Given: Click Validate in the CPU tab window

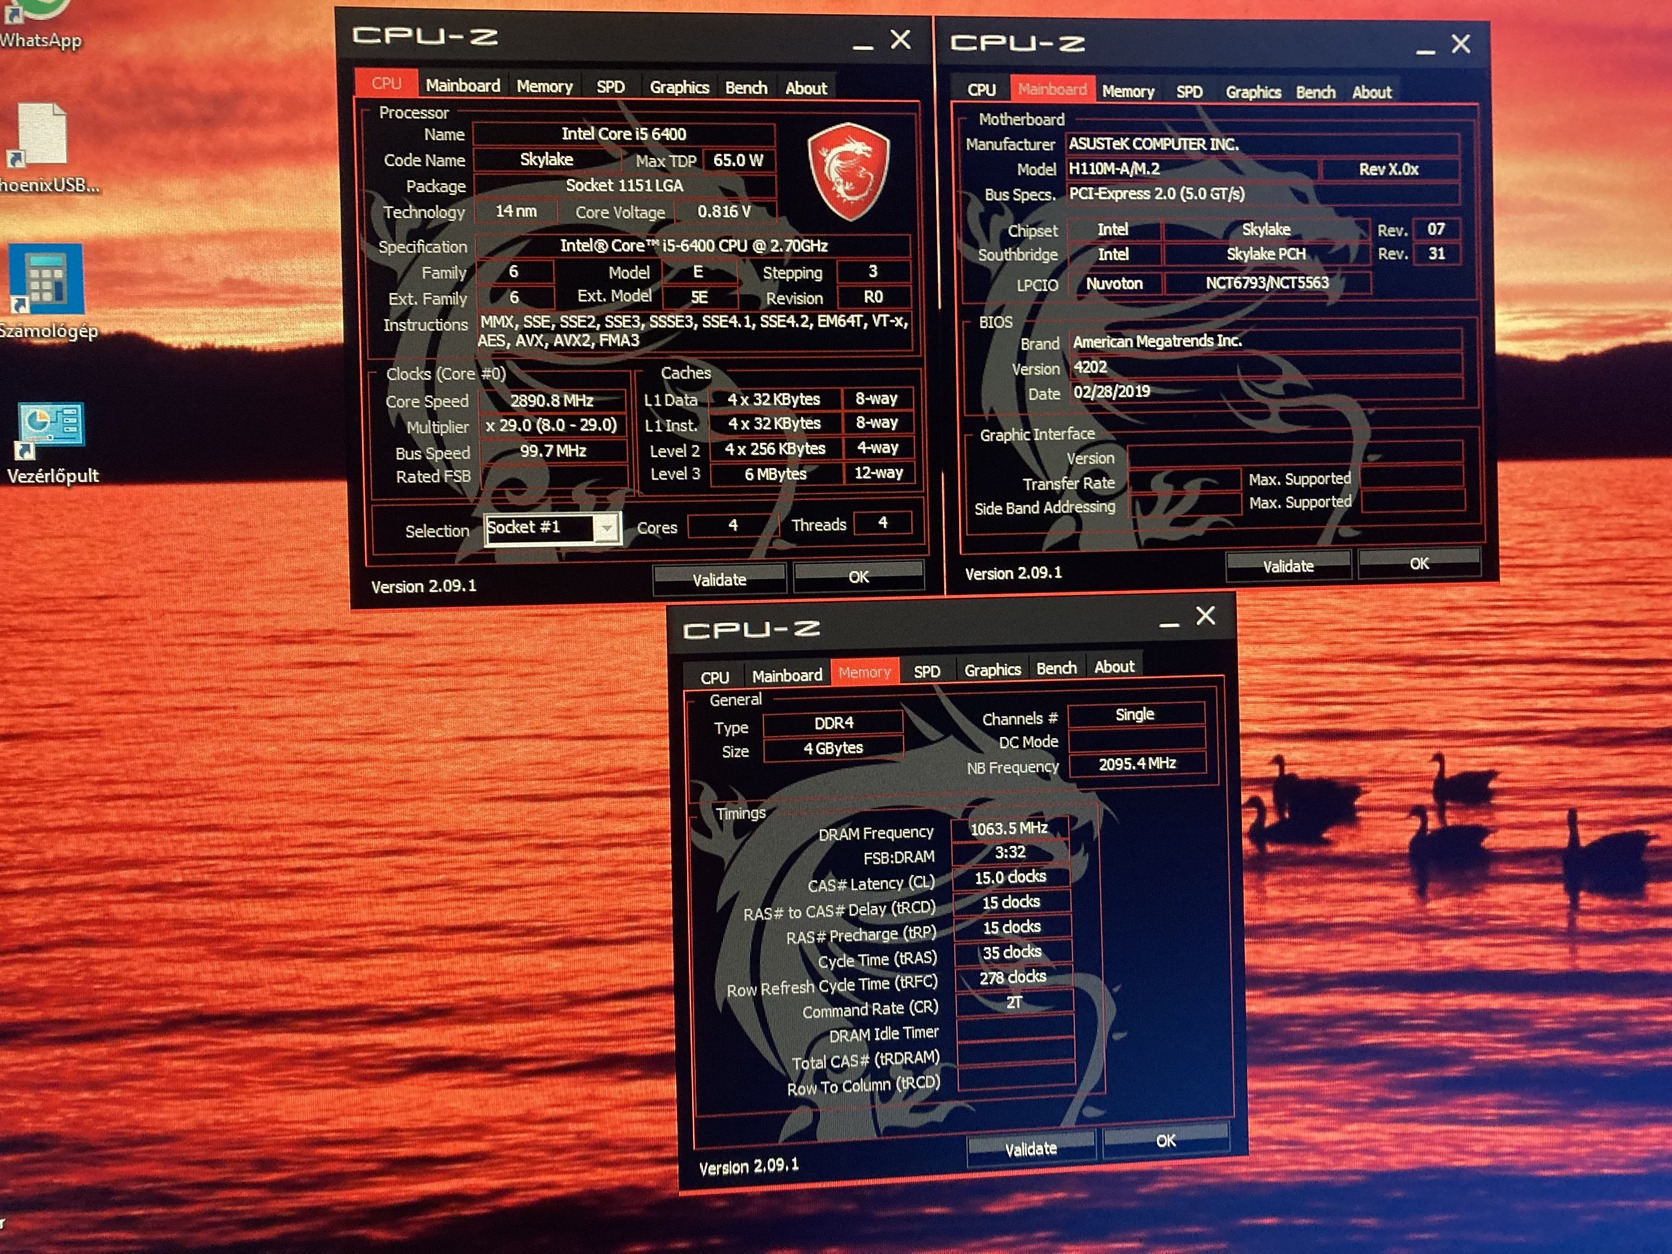Looking at the screenshot, I should [719, 580].
